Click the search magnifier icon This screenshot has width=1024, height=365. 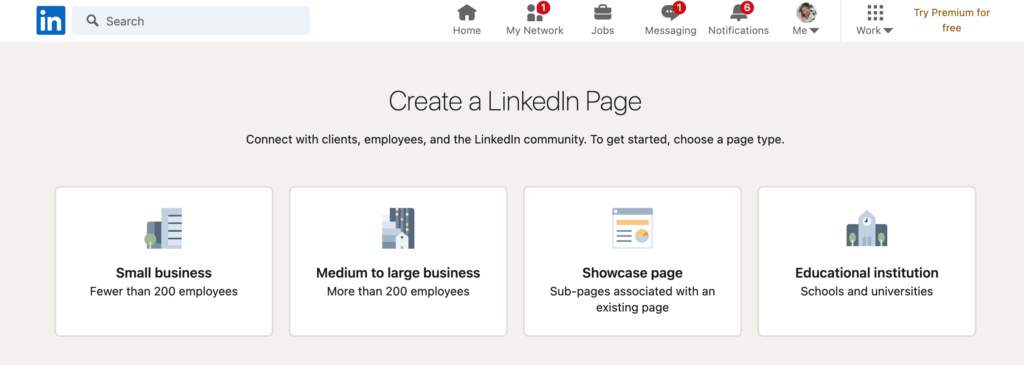pos(93,21)
